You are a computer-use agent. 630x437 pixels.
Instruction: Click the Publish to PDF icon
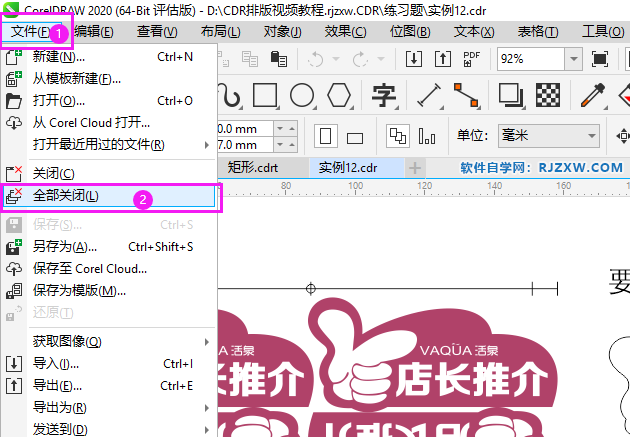[x=472, y=59]
